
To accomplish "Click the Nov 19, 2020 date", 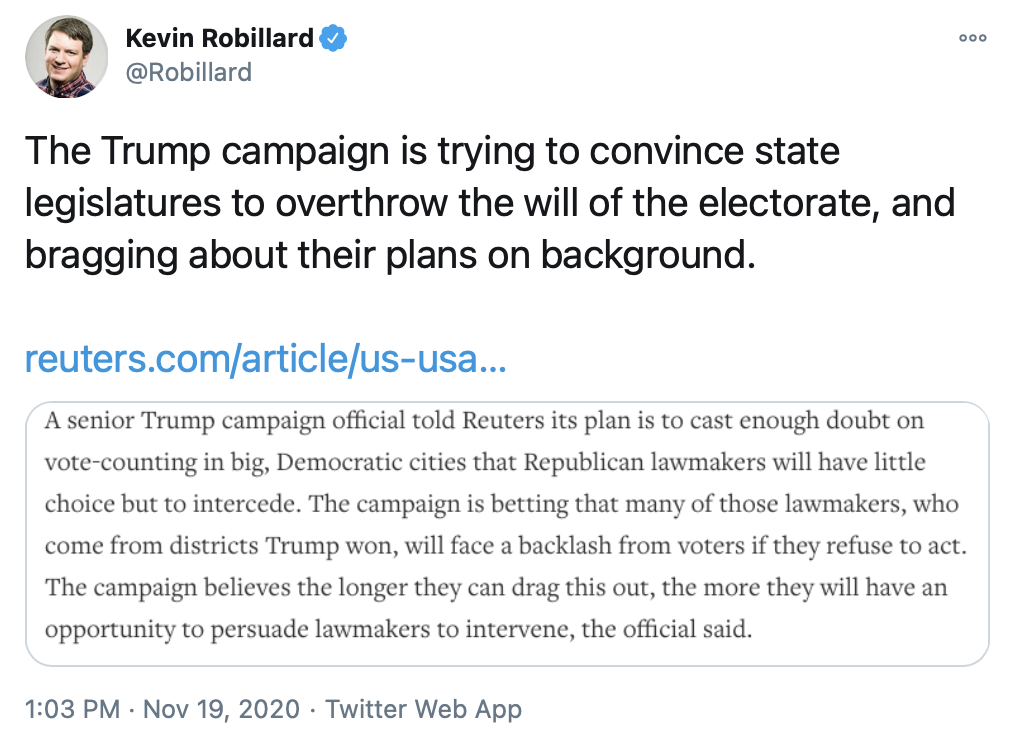I will [221, 710].
